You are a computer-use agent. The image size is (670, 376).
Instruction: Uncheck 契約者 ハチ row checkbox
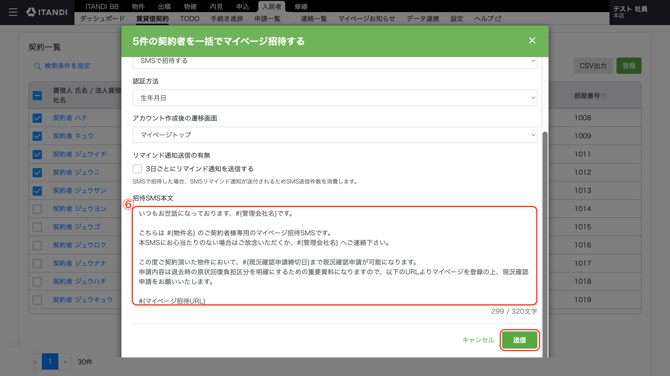pyautogui.click(x=37, y=118)
